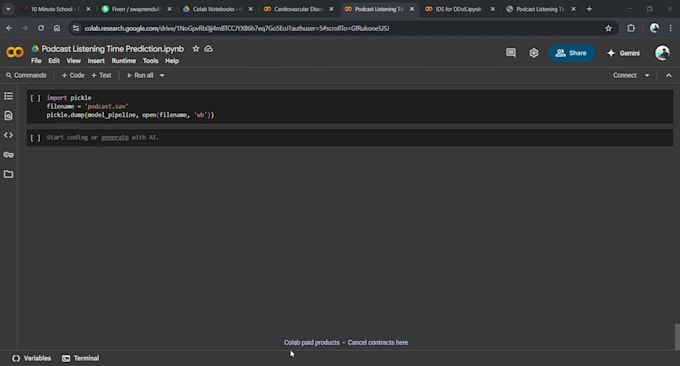View site information icon in address bar
Image resolution: width=680 pixels, height=366 pixels.
click(76, 28)
